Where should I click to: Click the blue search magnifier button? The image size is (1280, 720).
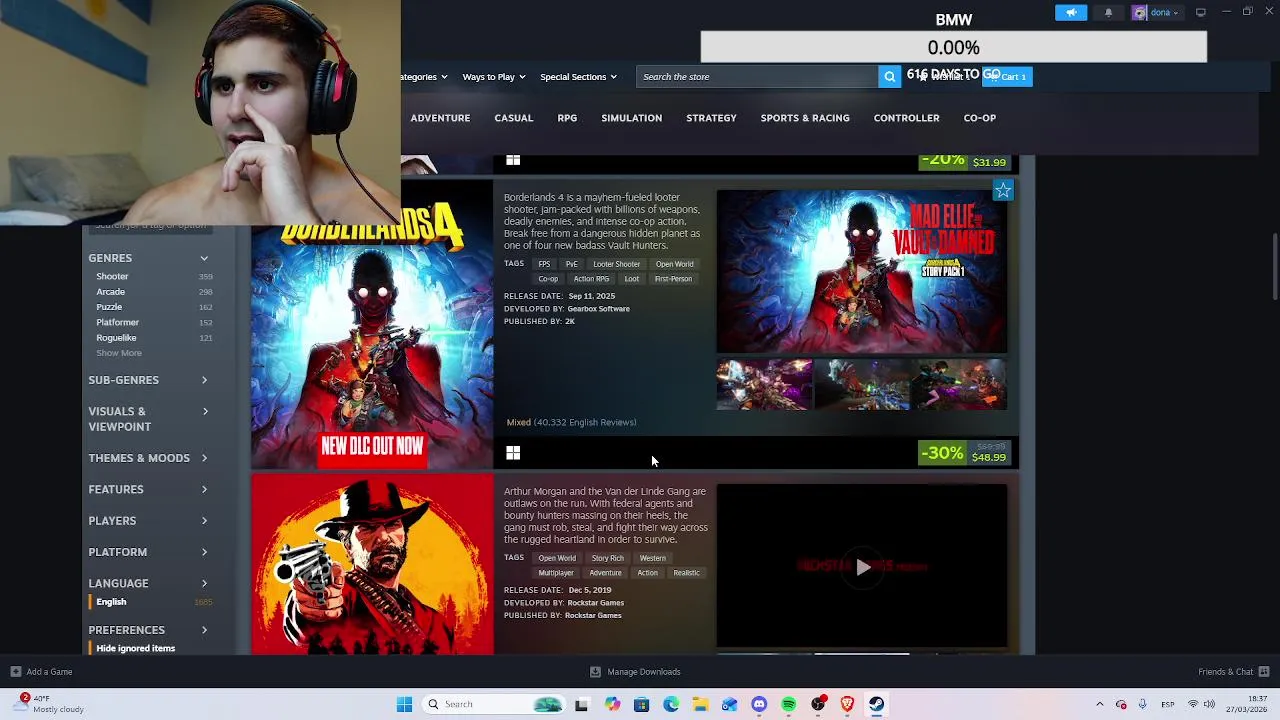tap(889, 77)
